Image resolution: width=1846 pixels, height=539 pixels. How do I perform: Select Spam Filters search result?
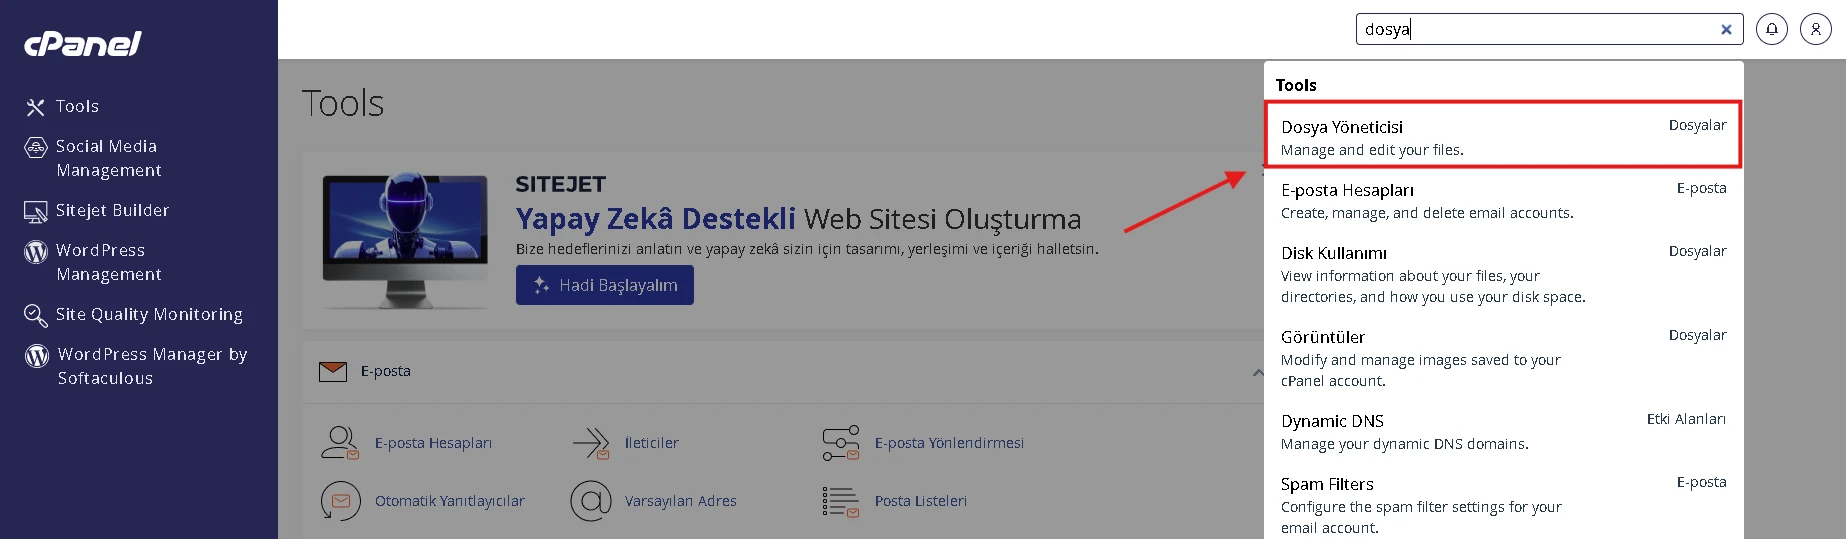[1503, 505]
